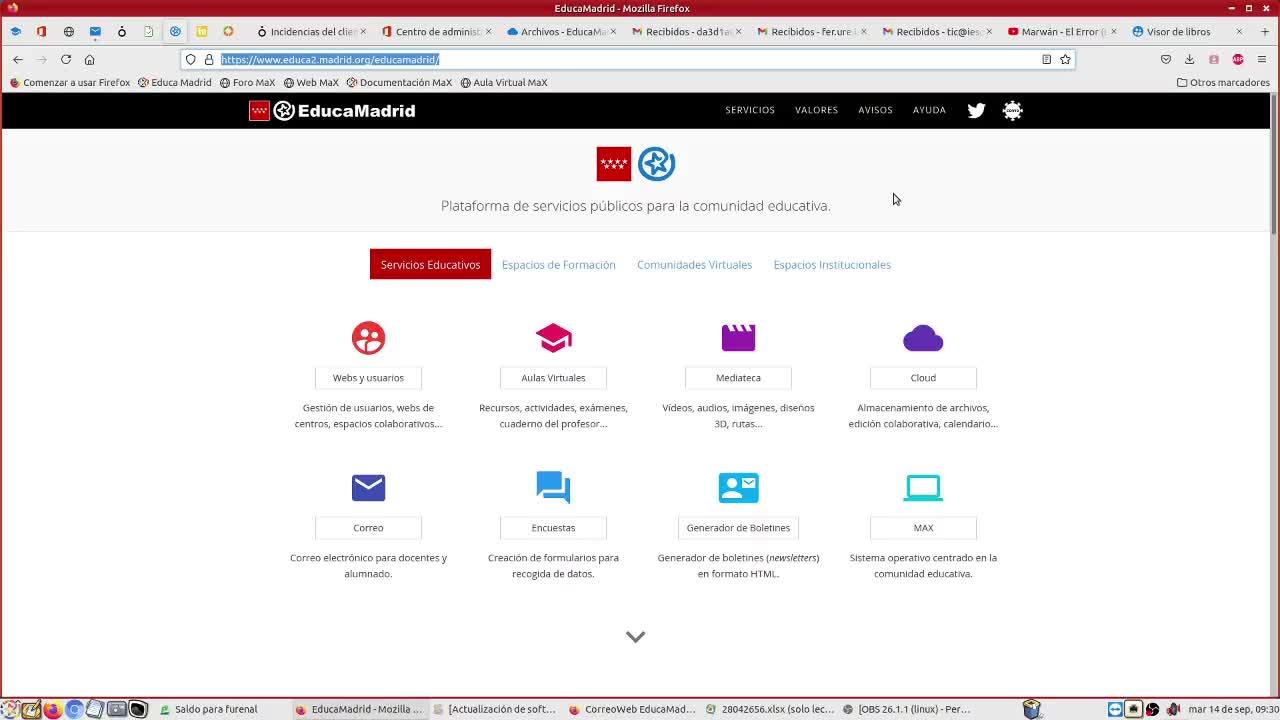1280x720 pixels.
Task: Open the AVISOS menu in header
Action: point(875,110)
